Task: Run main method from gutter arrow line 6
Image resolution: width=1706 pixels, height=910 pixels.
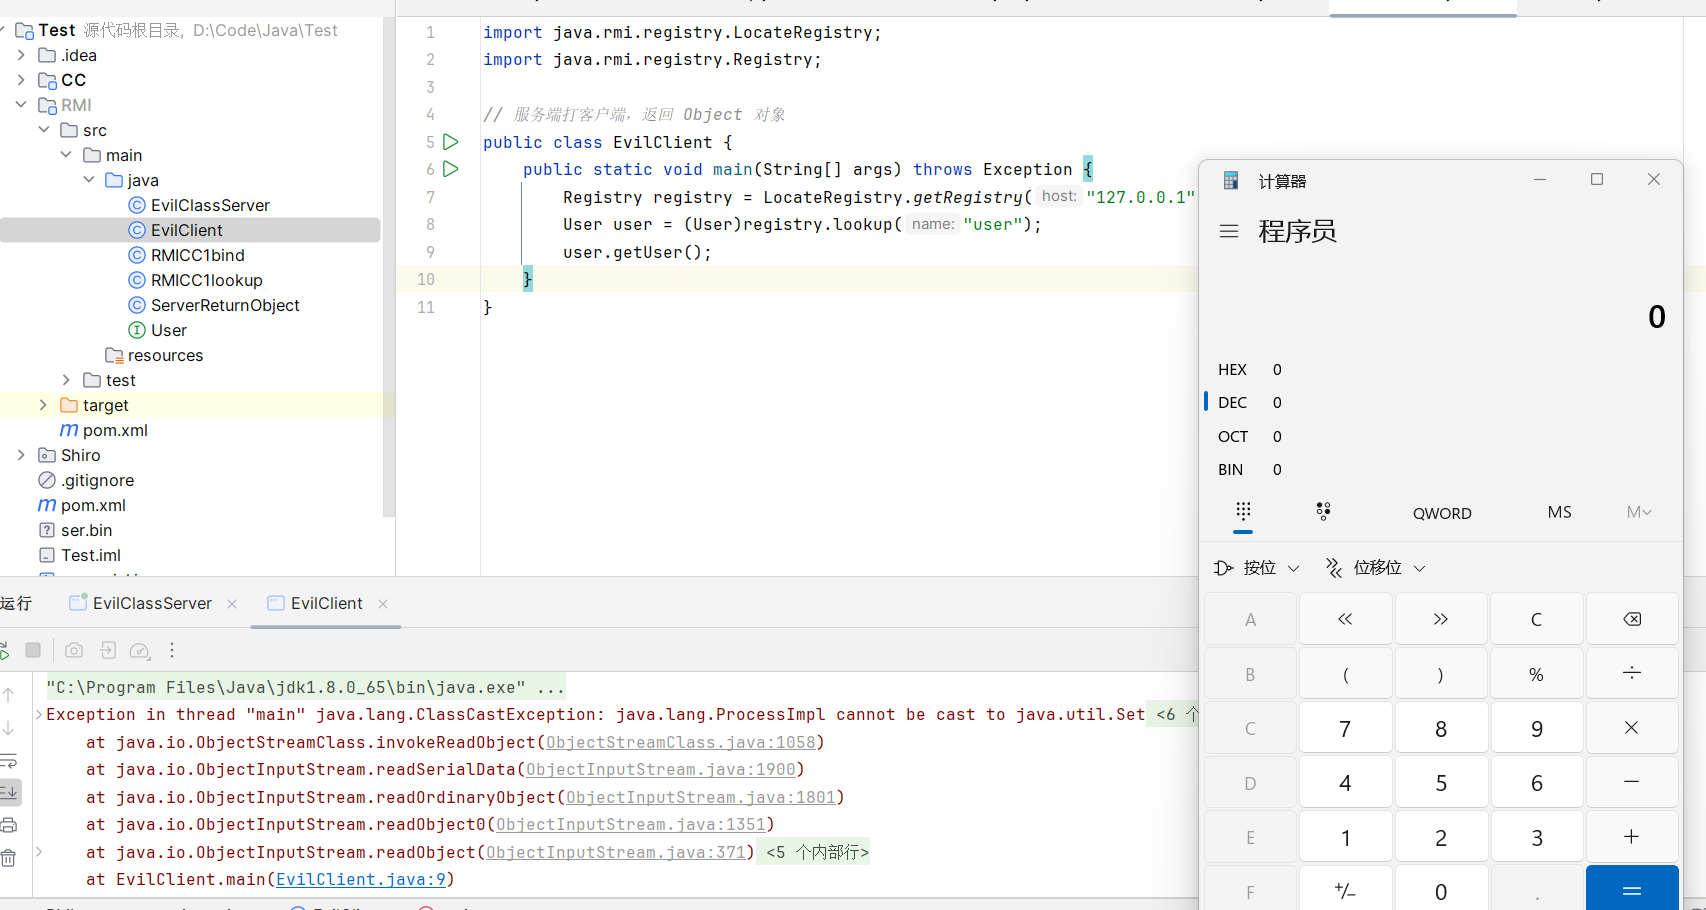Action: click(x=451, y=169)
